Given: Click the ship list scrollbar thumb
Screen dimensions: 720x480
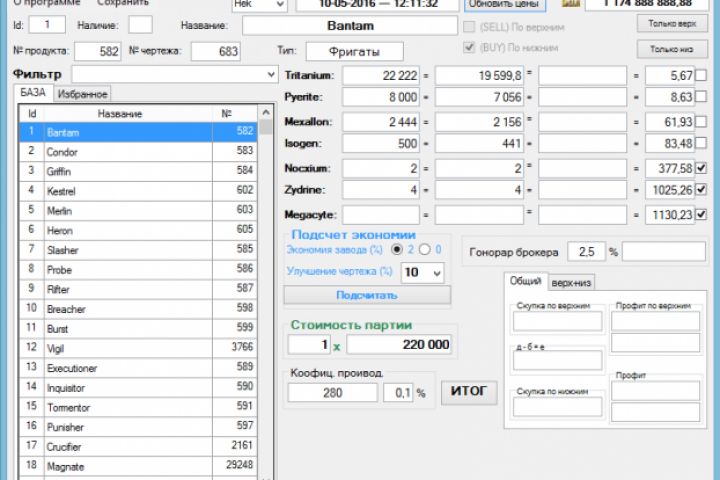Looking at the screenshot, I should [266, 127].
